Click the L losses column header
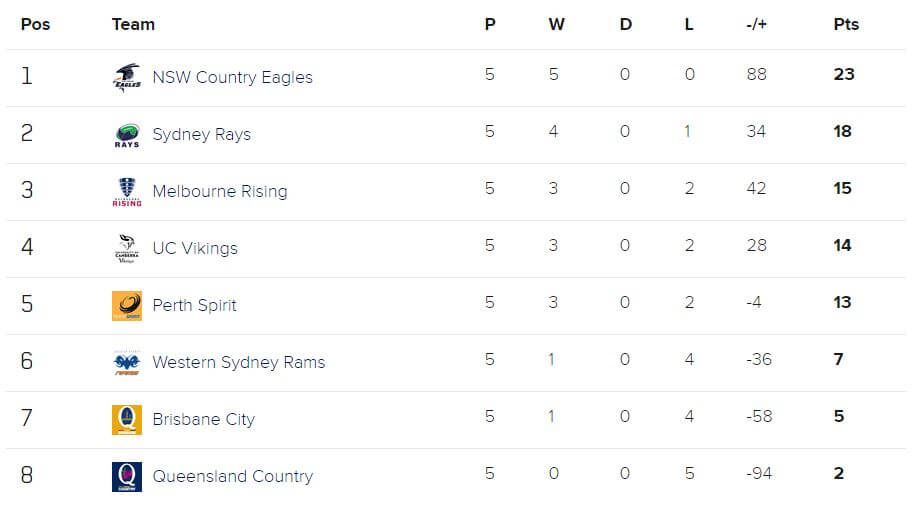This screenshot has height=506, width=915. [x=689, y=25]
